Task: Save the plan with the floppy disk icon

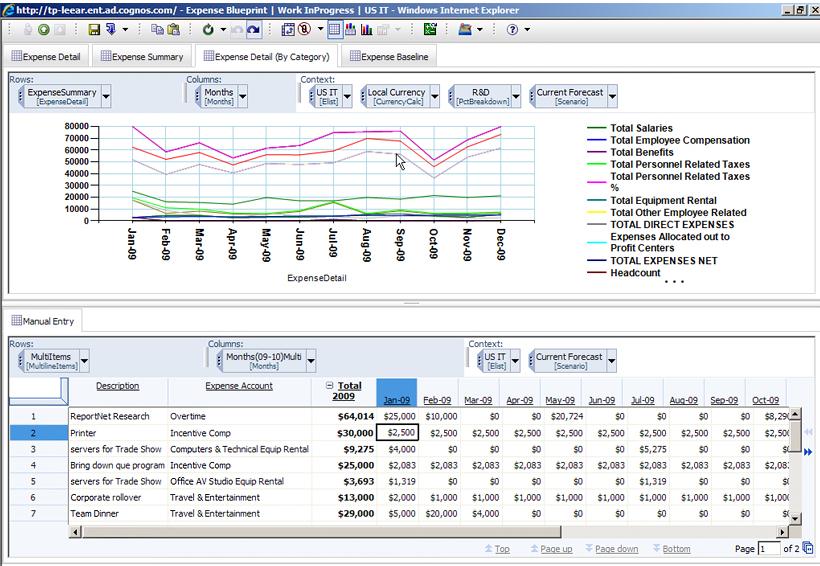Action: [94, 30]
